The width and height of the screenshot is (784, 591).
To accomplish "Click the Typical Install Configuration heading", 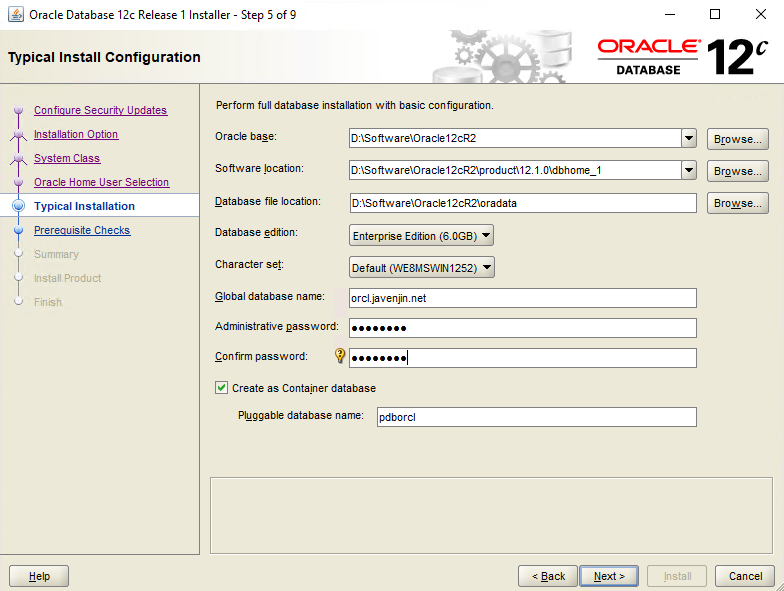I will pyautogui.click(x=104, y=57).
